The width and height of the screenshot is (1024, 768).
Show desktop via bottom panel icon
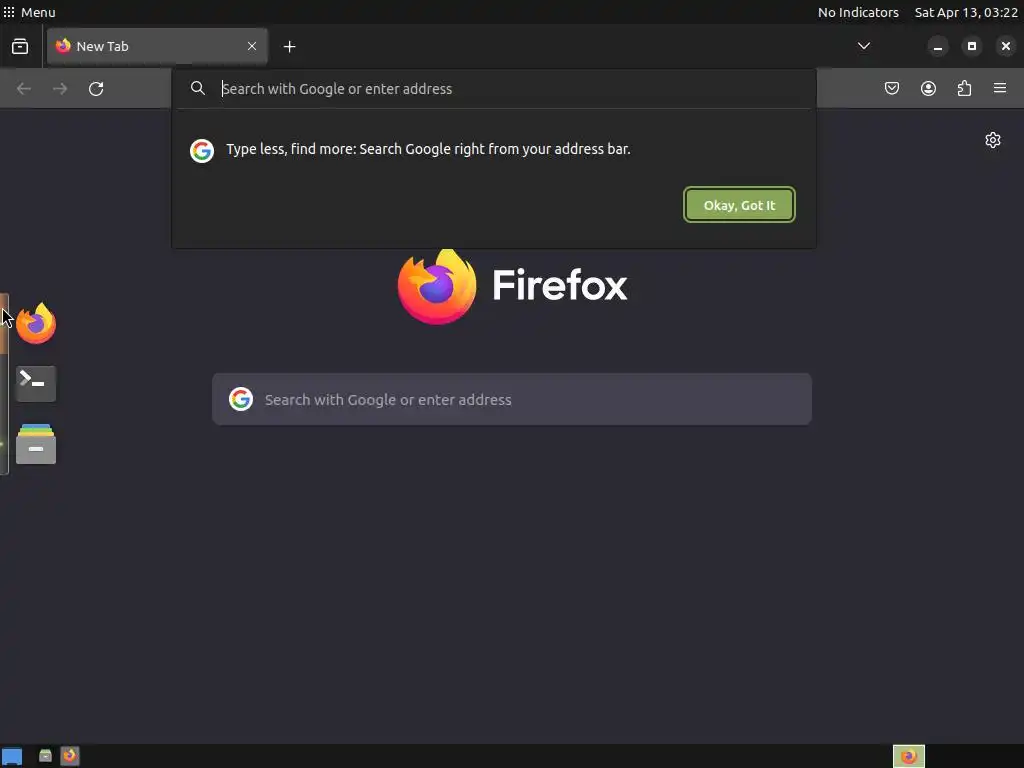click(12, 756)
